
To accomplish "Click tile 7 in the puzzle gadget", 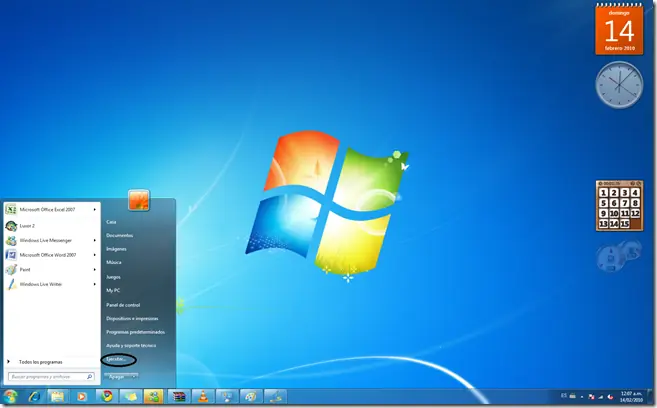I will pos(625,203).
